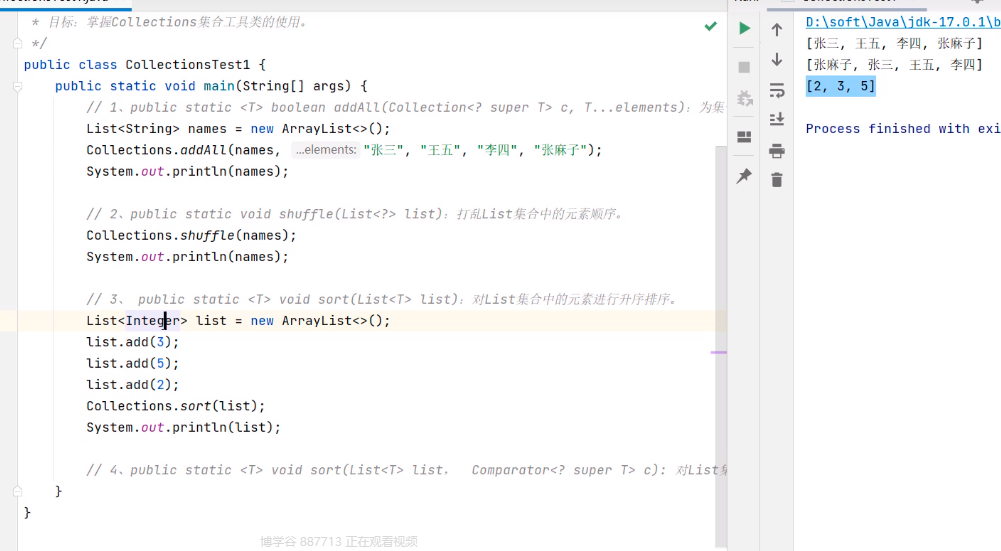This screenshot has height=551, width=1001.
Task: Click 'System.out.println(names);' after shuffle call
Action: pos(187,257)
